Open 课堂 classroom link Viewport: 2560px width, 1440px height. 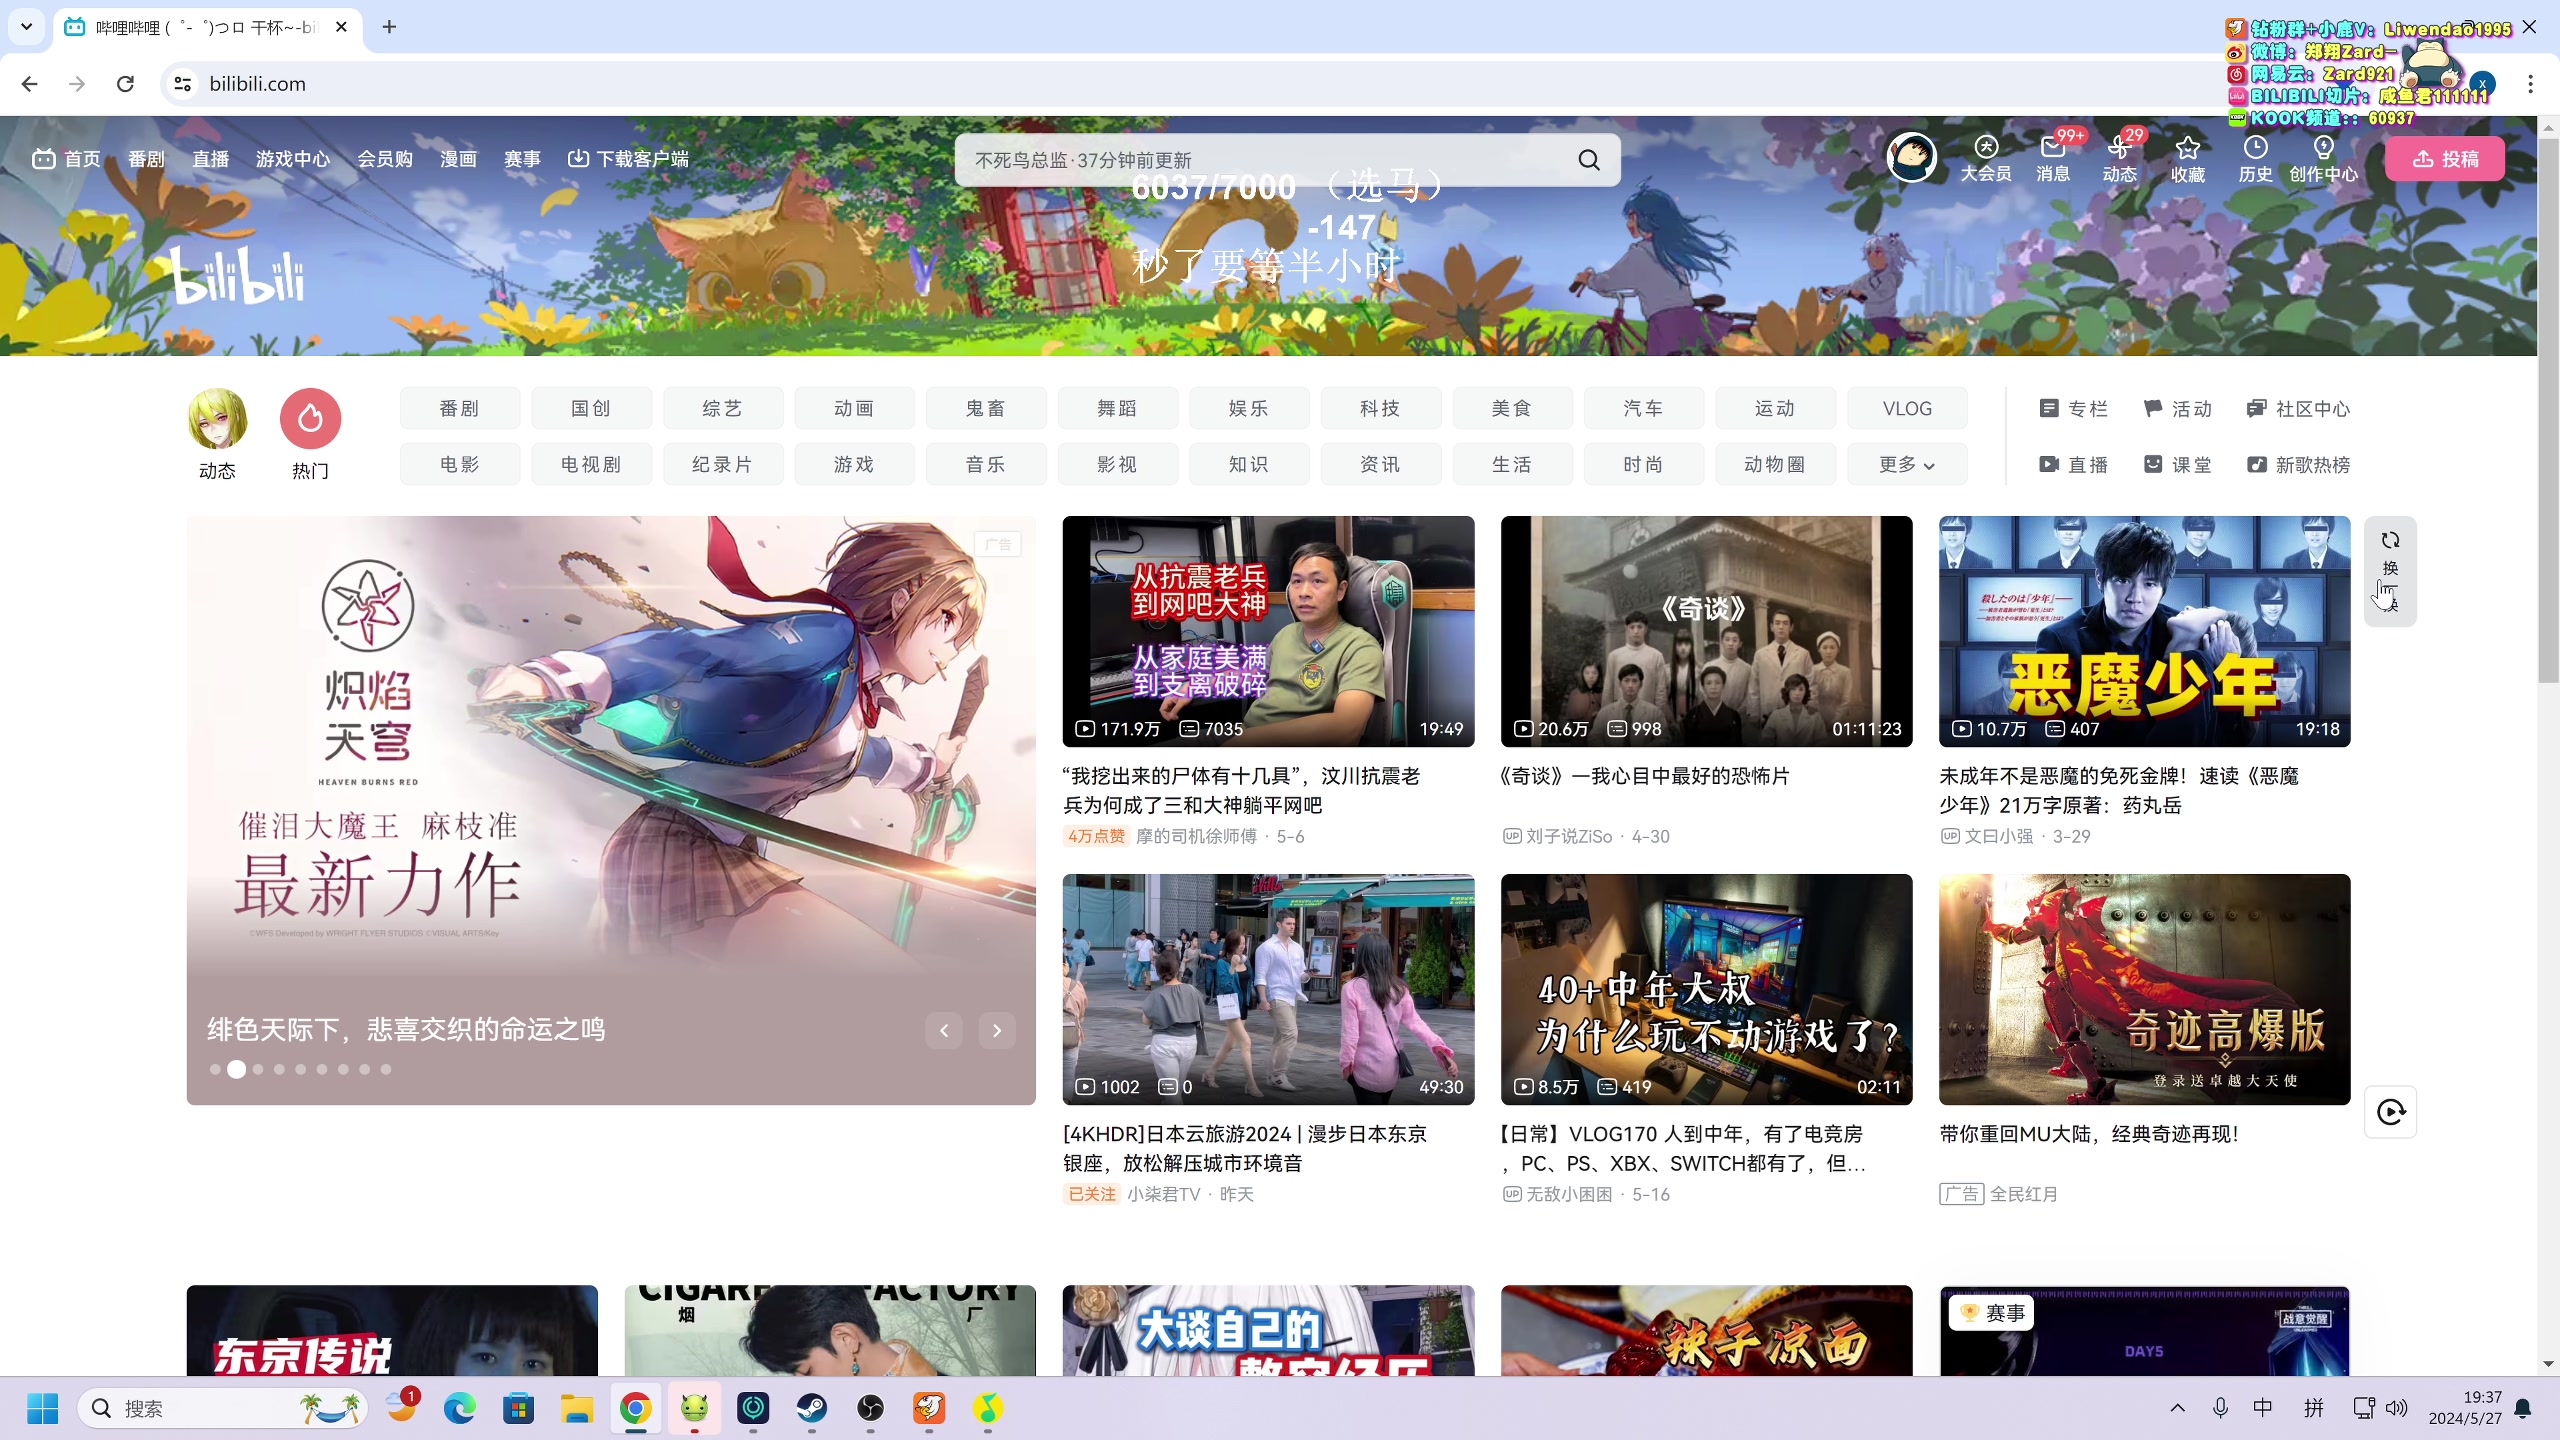tap(2177, 465)
